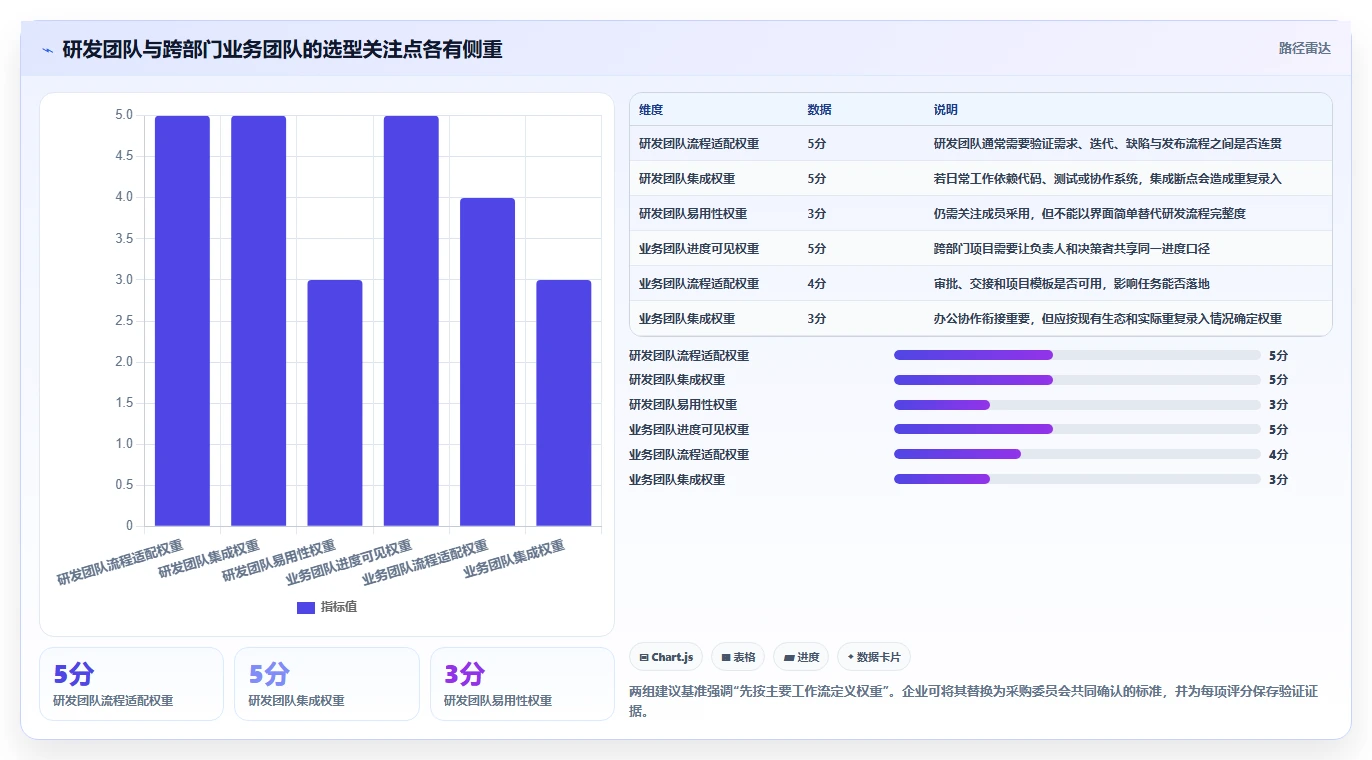This screenshot has width=1372, height=760.
Task: Click the 研发团队集成权重 progress bar
Action: (1077, 380)
